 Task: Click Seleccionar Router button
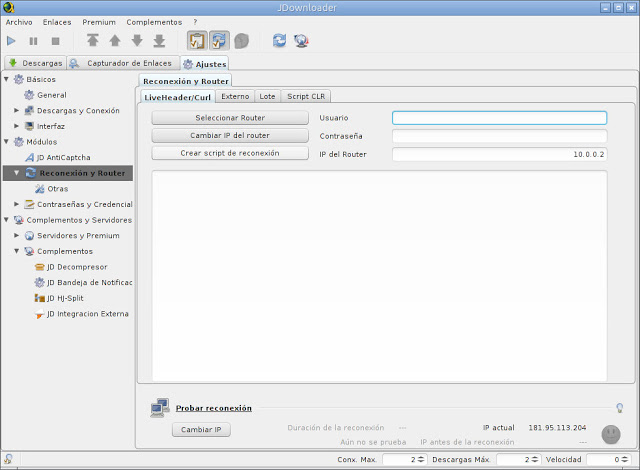coord(230,118)
